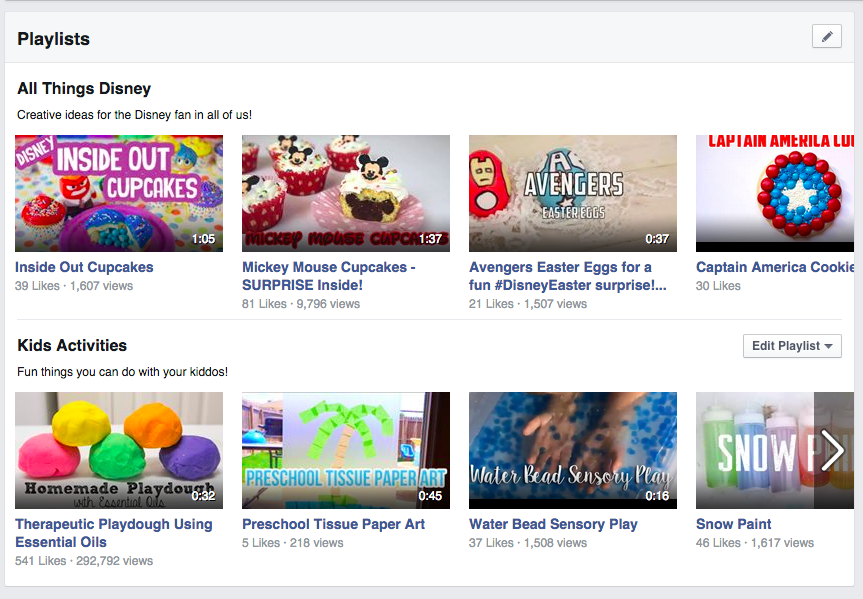
Task: Click the "541 Likes · 292,792 views" text
Action: (84, 561)
